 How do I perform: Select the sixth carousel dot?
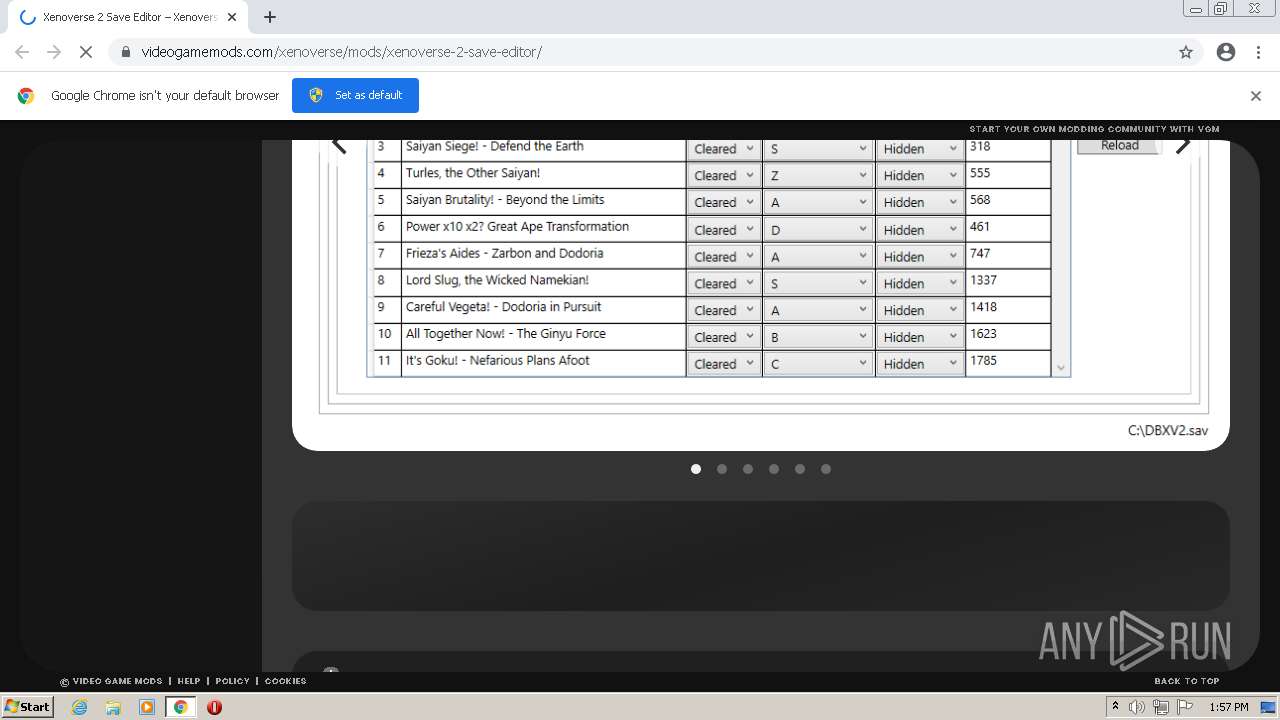[x=826, y=469]
